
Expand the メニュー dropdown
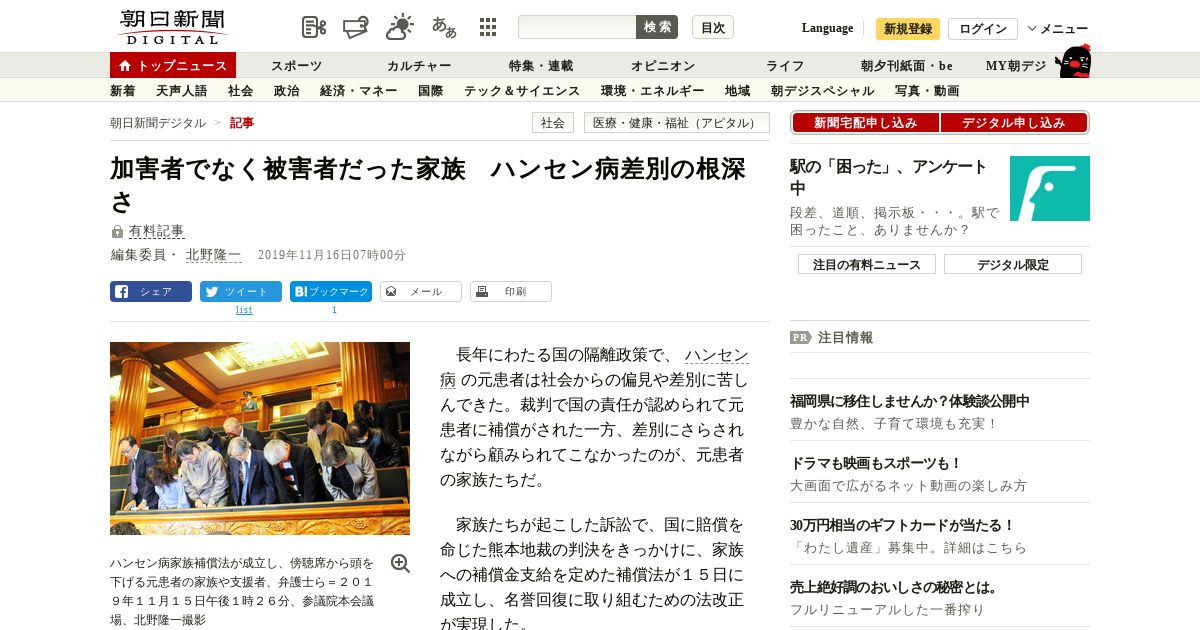click(x=1058, y=28)
